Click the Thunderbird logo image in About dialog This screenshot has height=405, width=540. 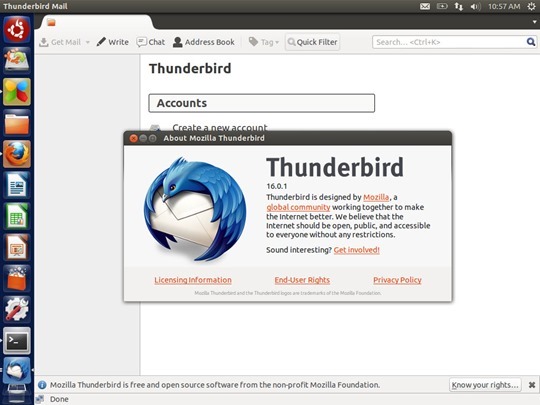pyautogui.click(x=195, y=209)
